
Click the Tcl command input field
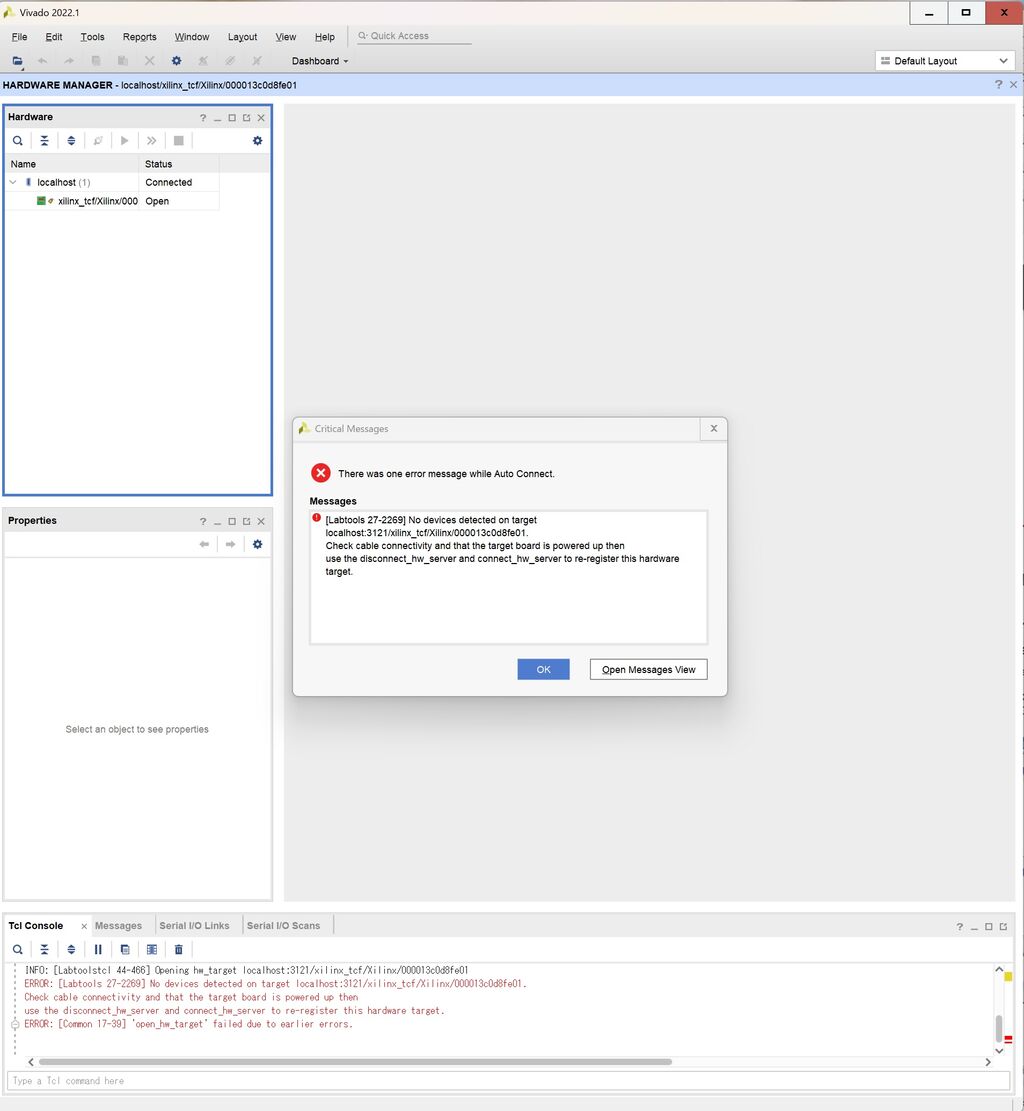click(508, 1081)
